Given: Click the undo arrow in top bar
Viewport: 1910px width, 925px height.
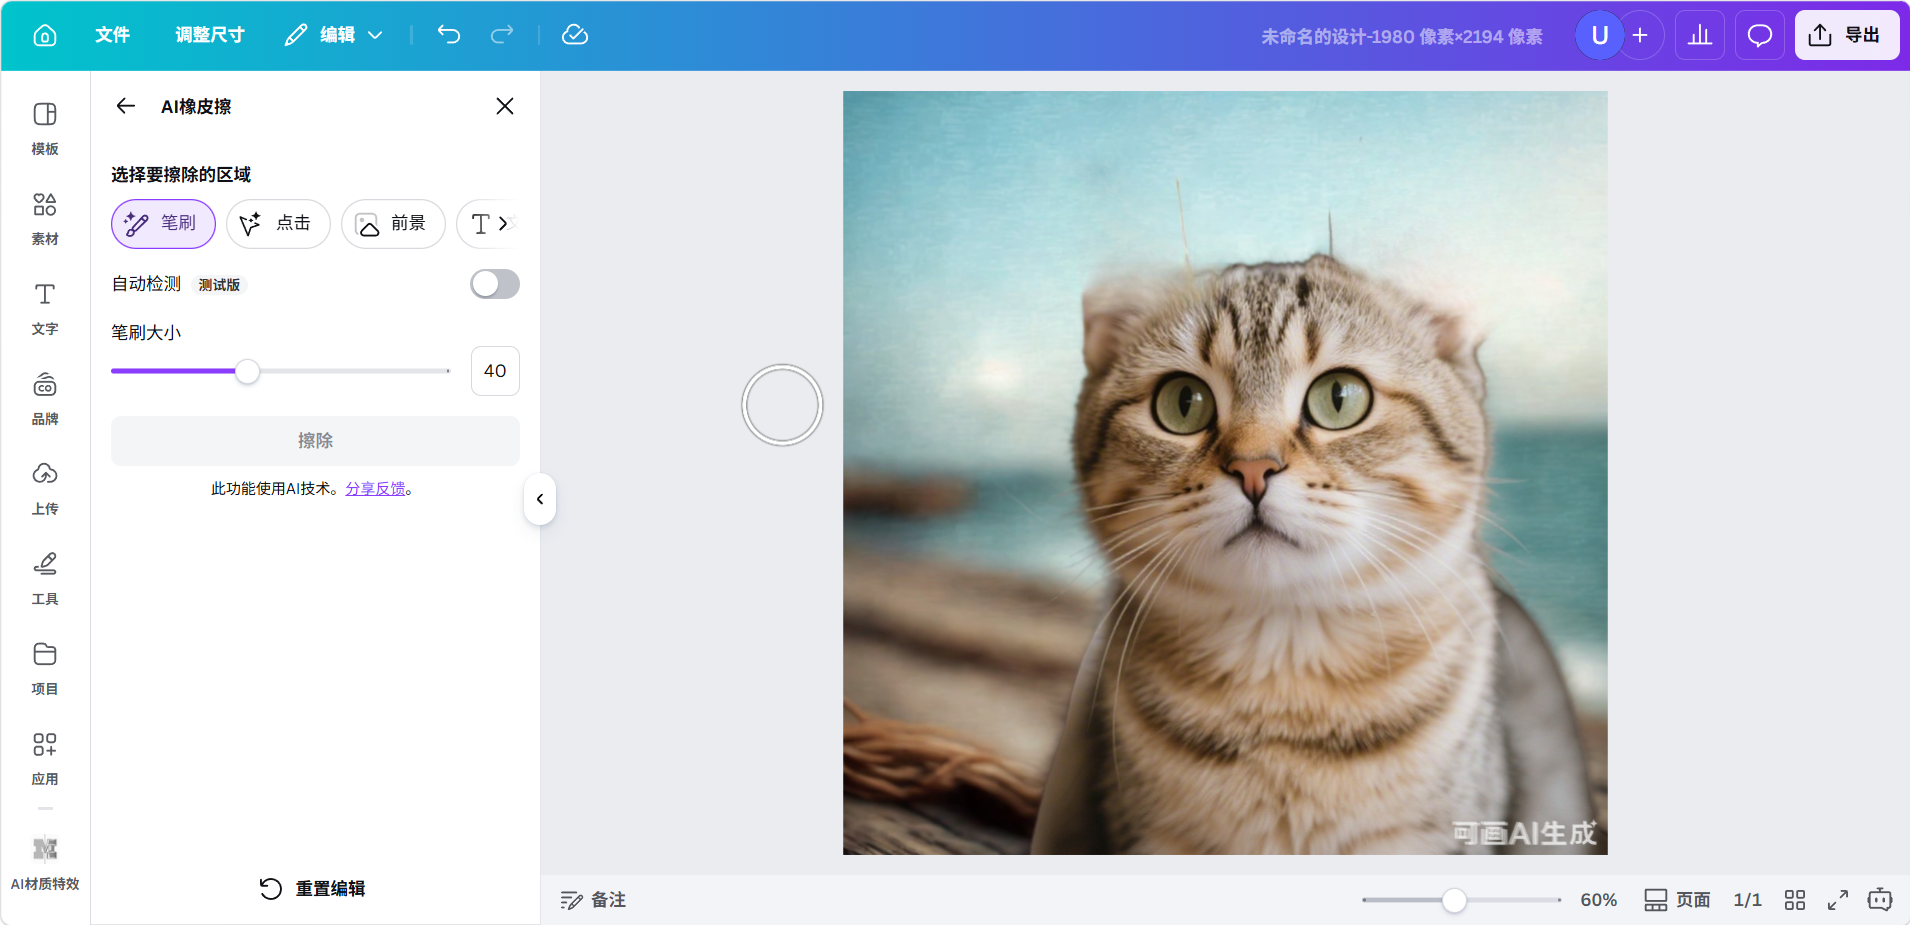Looking at the screenshot, I should pos(449,35).
